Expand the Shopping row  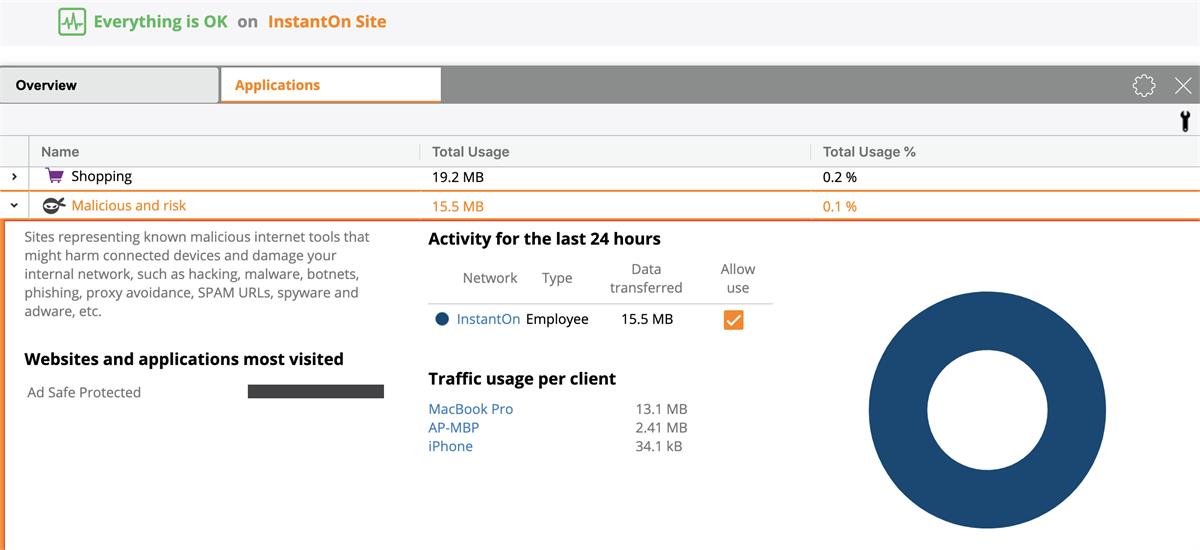click(14, 176)
